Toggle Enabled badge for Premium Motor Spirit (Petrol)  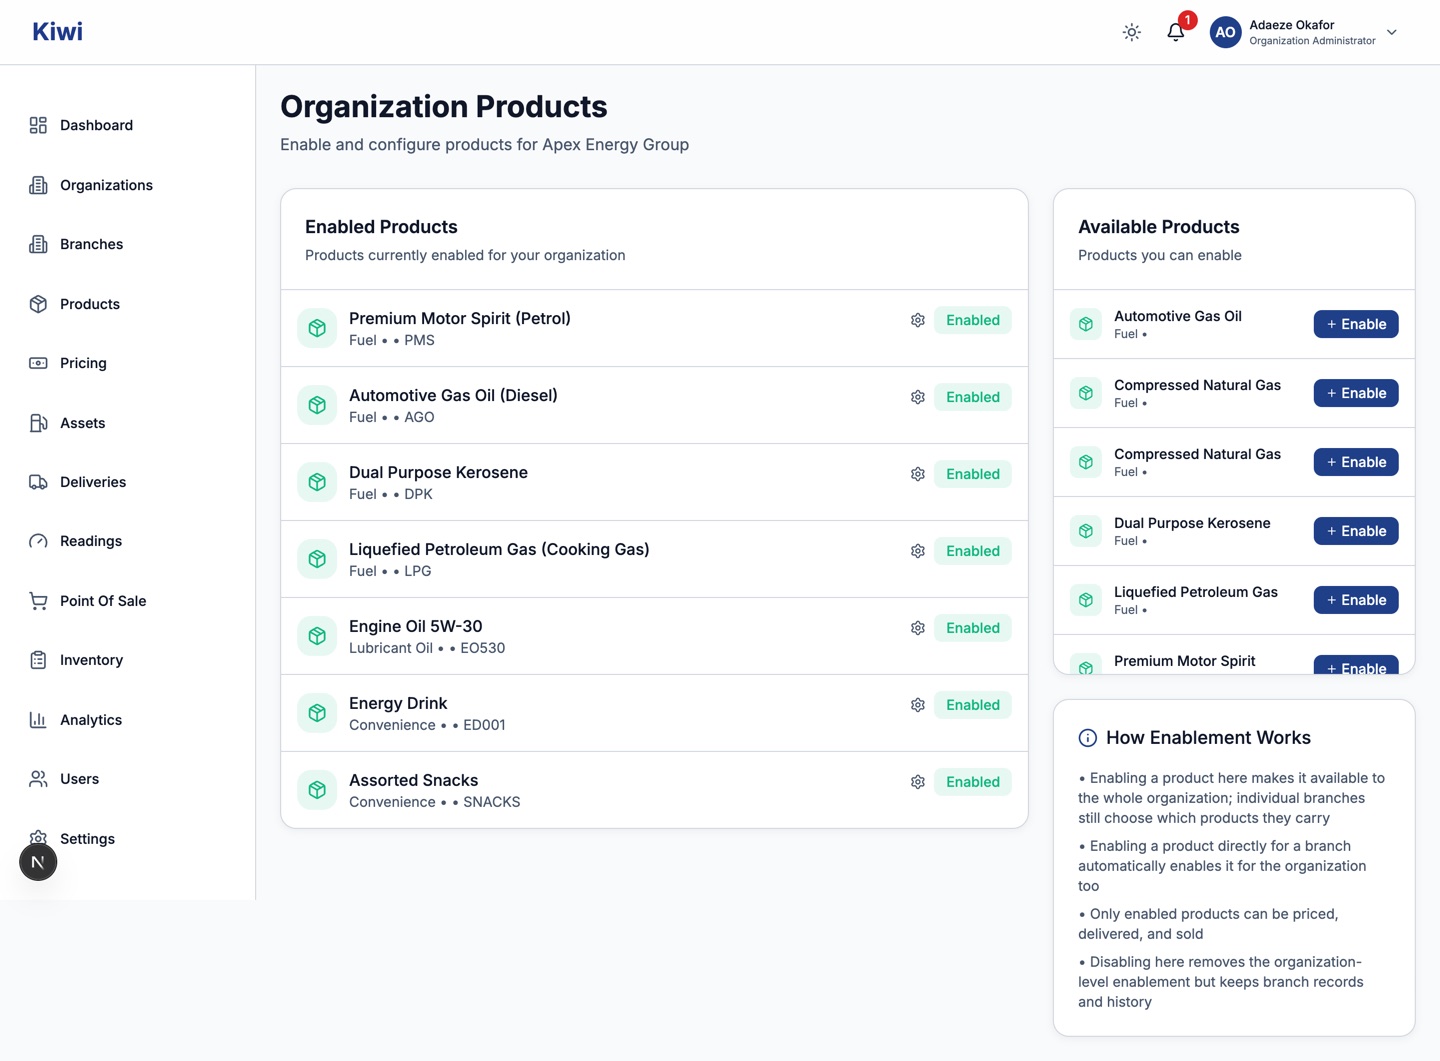tap(972, 320)
